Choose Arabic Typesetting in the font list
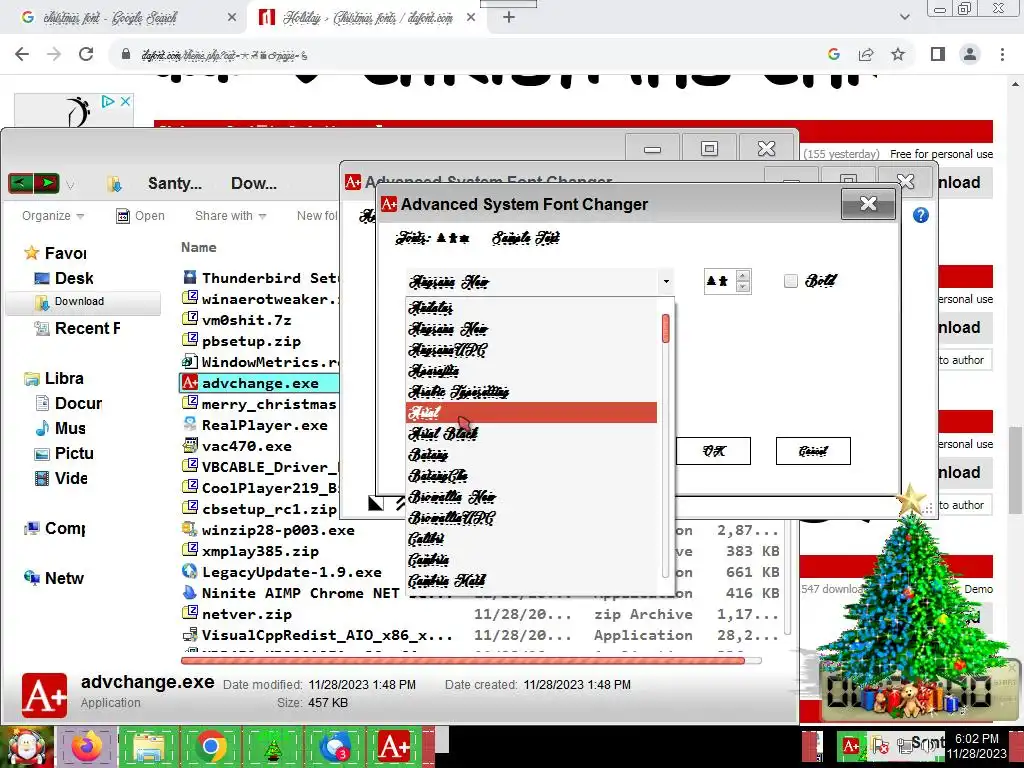 click(x=532, y=392)
